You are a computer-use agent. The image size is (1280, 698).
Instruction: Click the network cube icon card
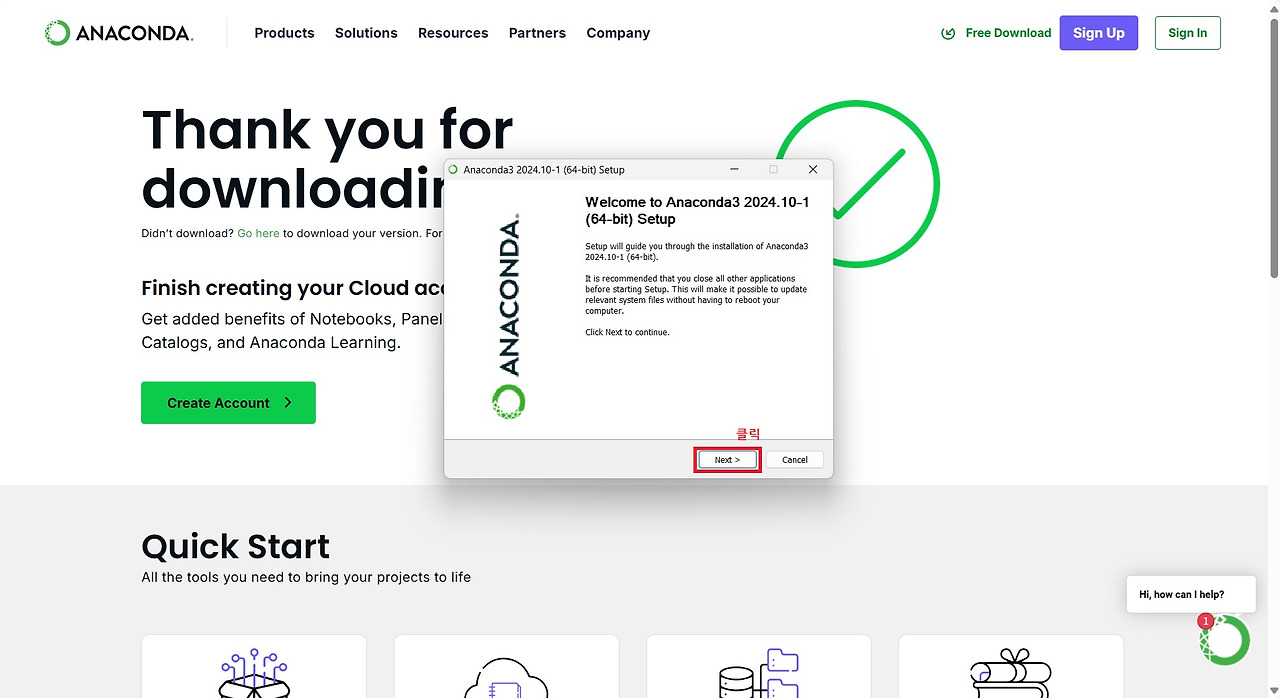[254, 666]
